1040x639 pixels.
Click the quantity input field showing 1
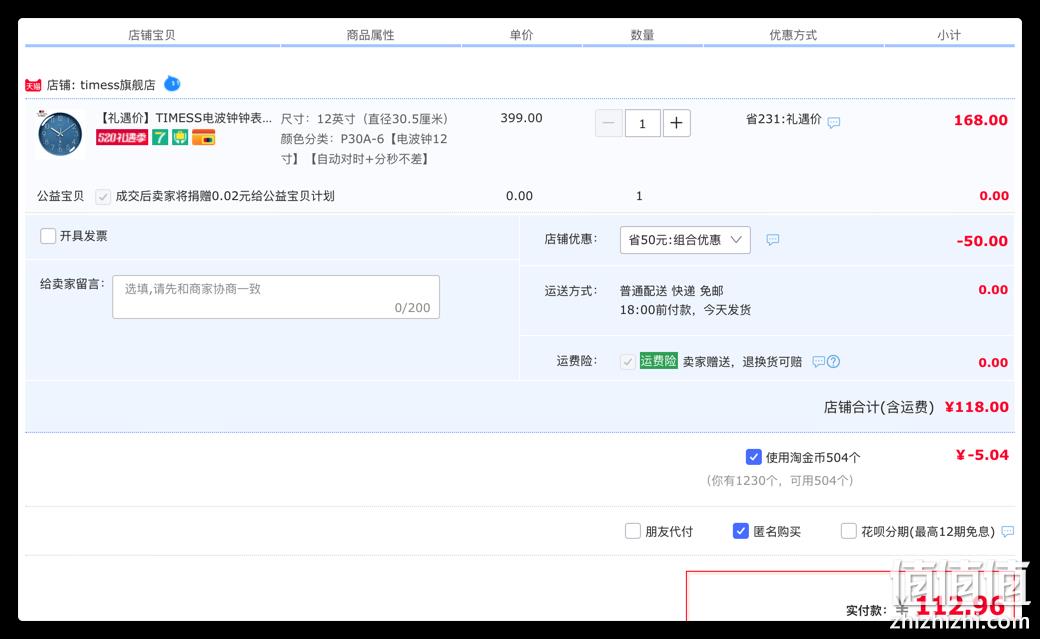642,123
